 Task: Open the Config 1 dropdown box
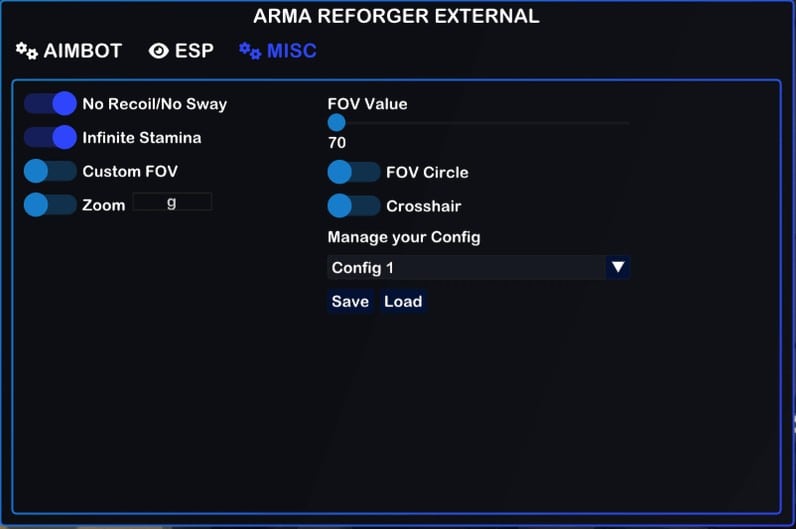click(x=466, y=267)
